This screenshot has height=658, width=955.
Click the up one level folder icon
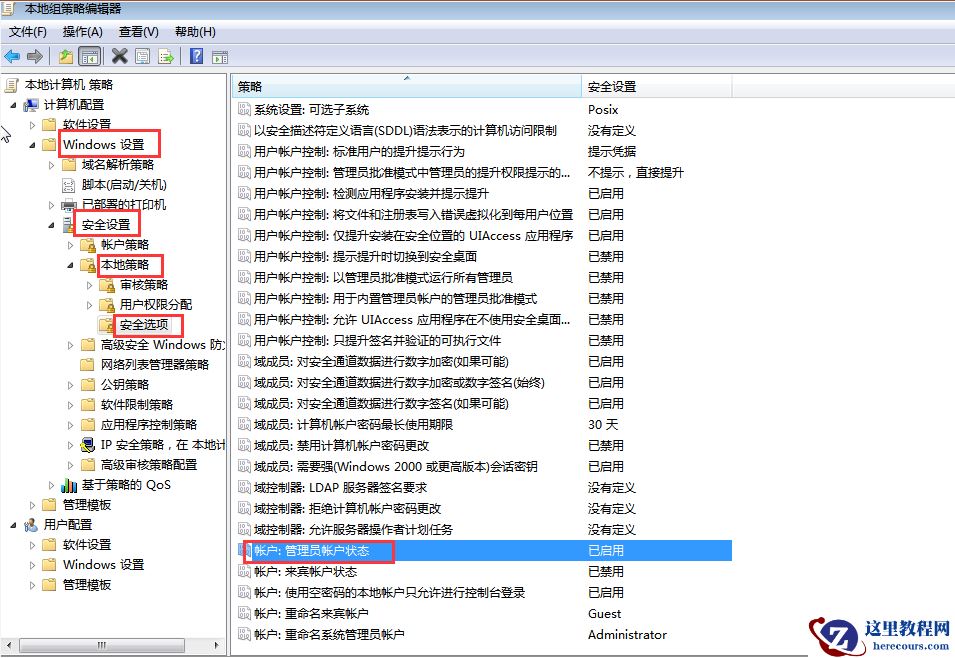point(65,56)
